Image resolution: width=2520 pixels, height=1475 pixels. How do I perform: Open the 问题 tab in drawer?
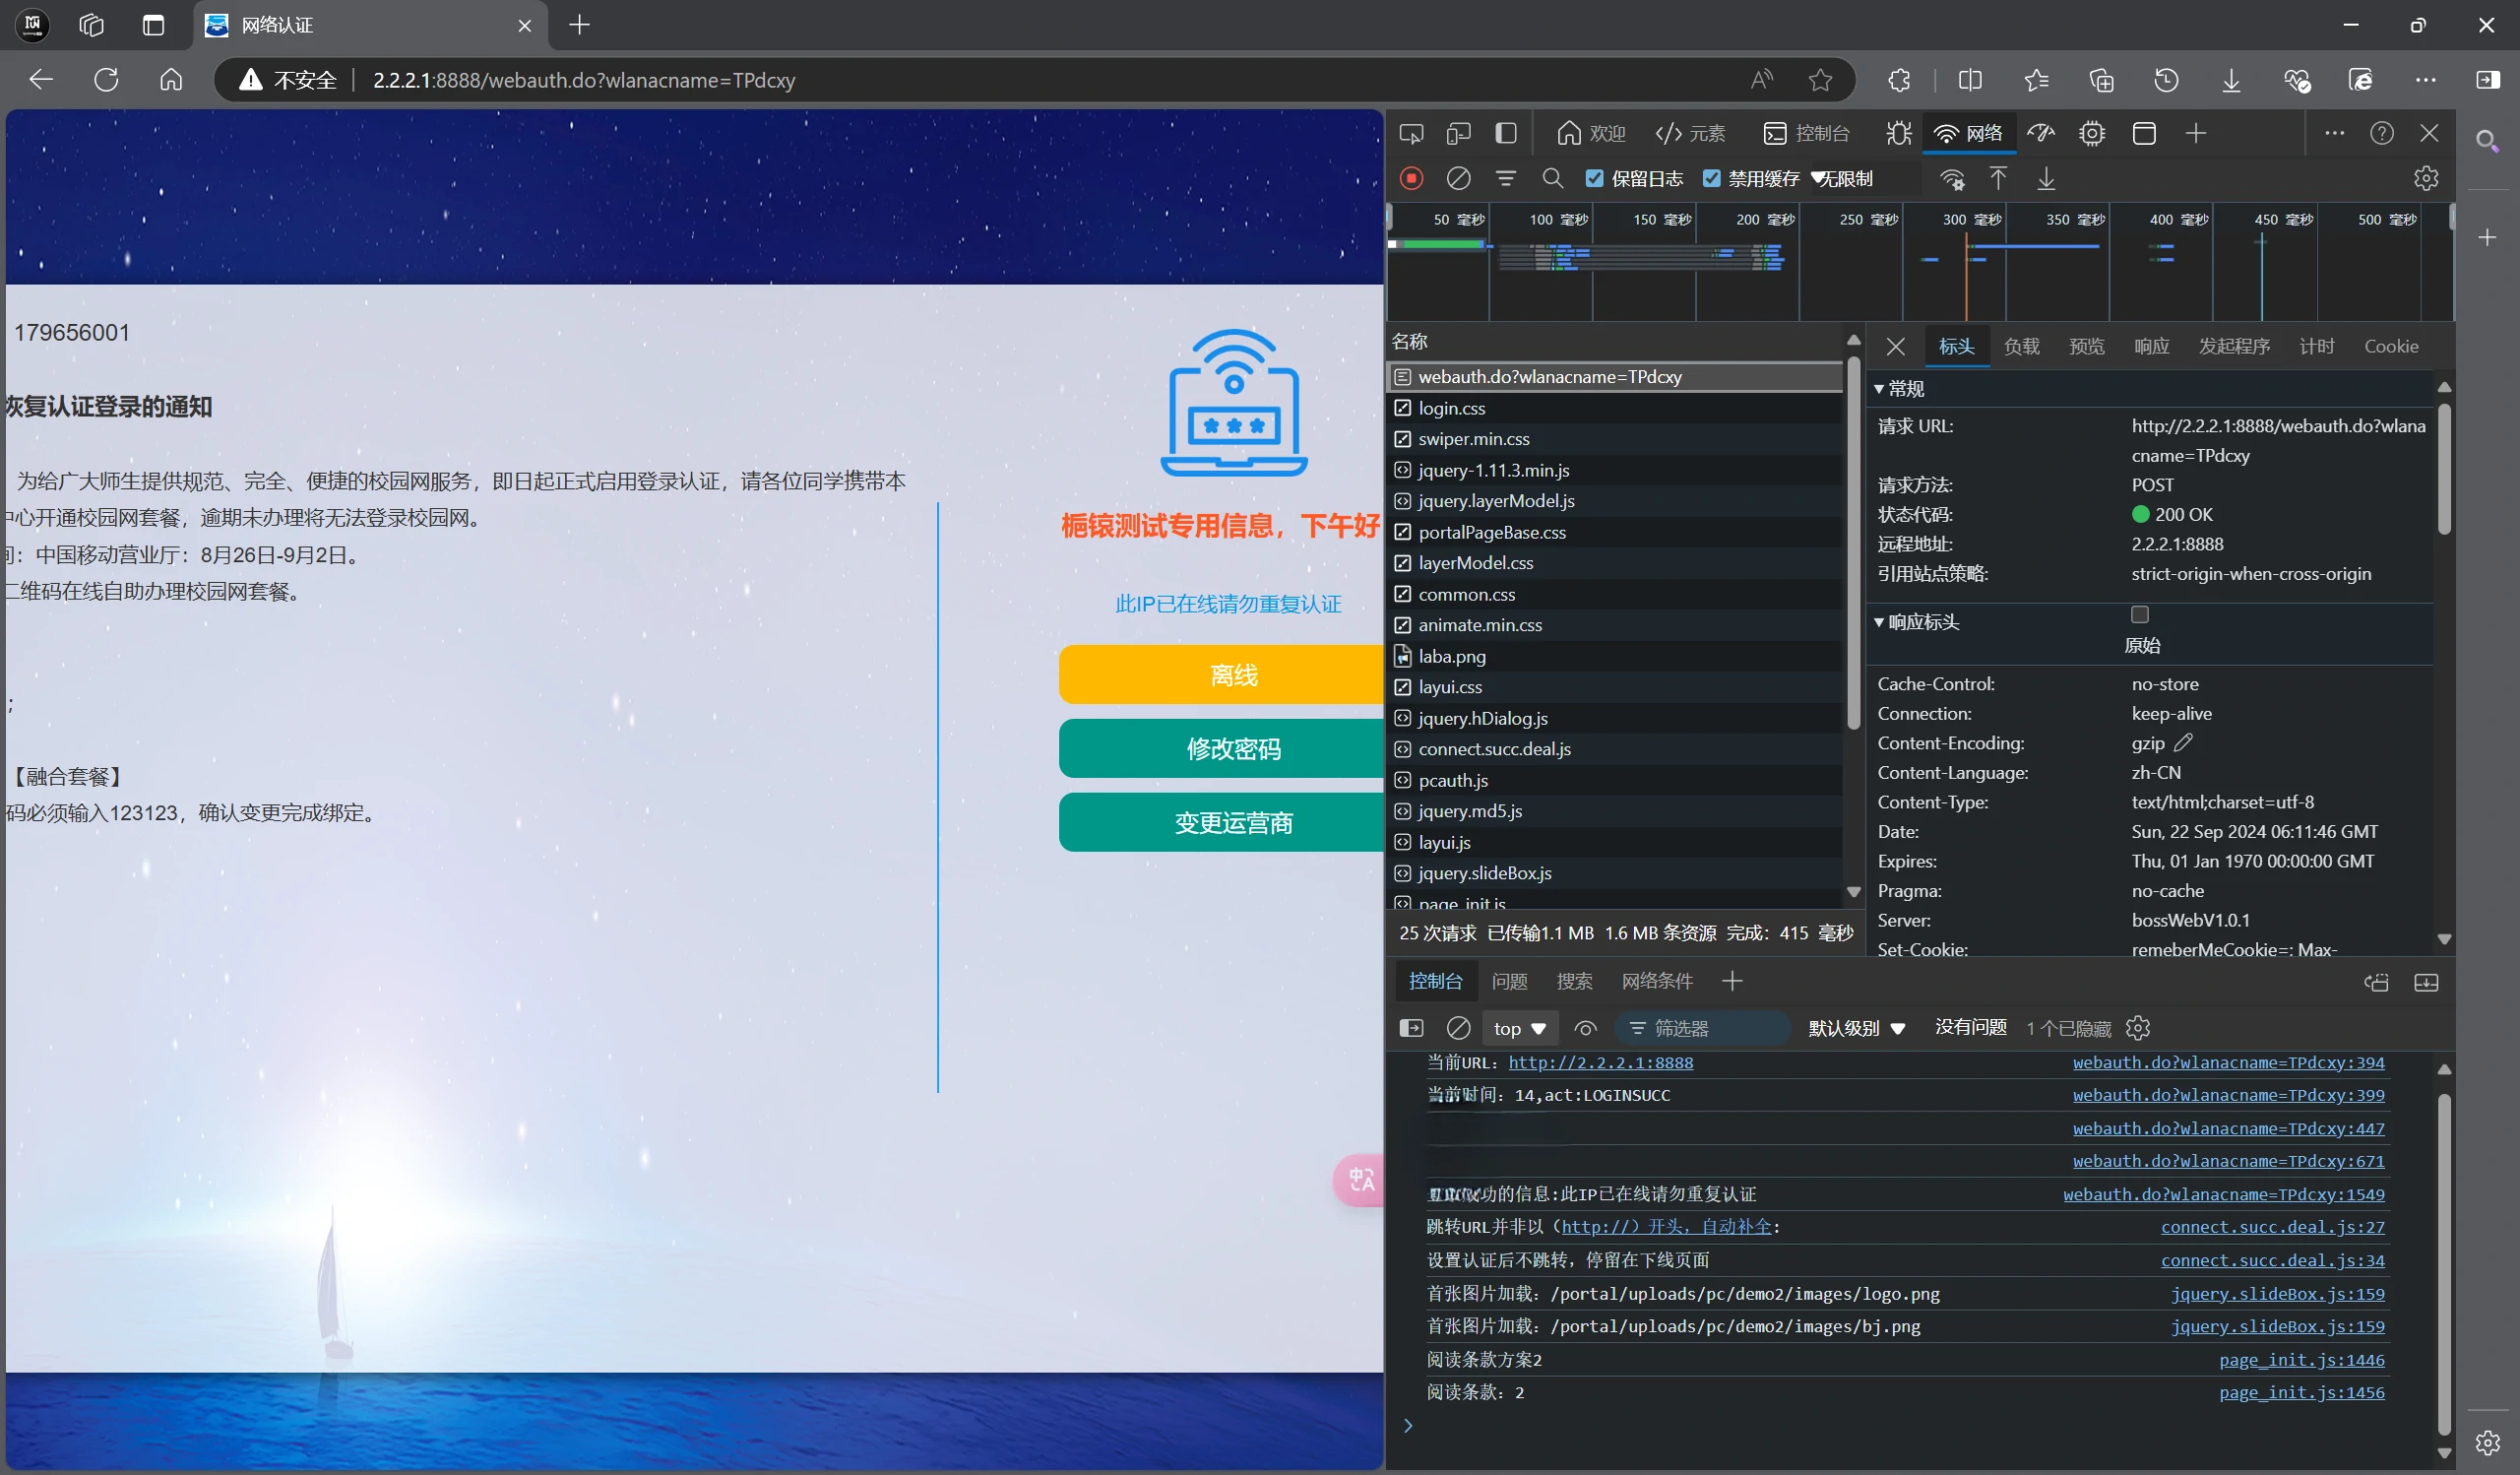tap(1509, 981)
